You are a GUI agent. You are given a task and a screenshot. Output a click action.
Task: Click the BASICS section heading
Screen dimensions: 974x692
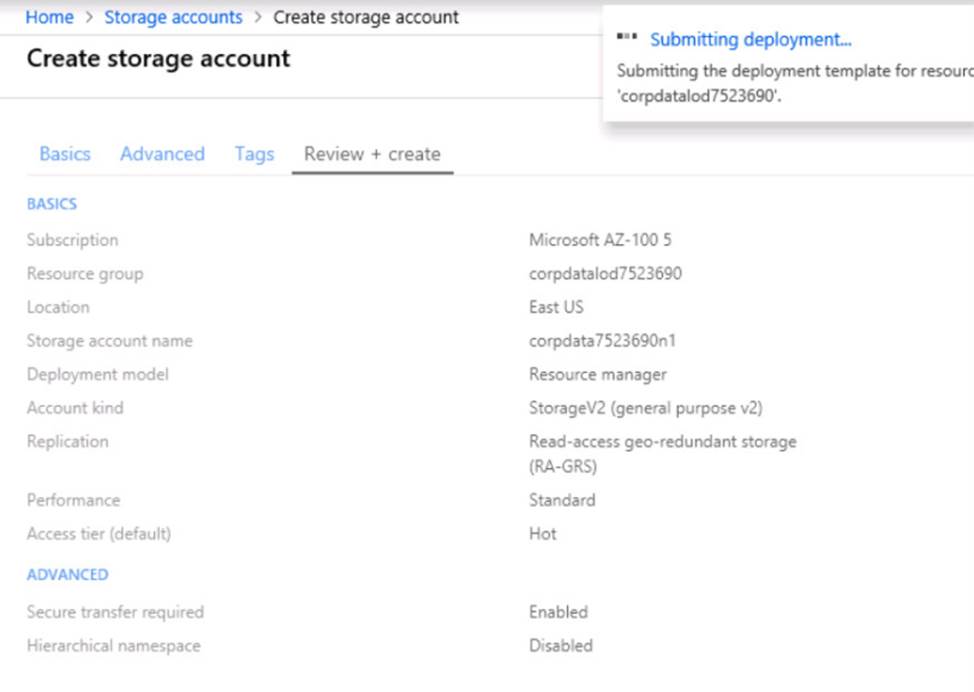coord(52,204)
